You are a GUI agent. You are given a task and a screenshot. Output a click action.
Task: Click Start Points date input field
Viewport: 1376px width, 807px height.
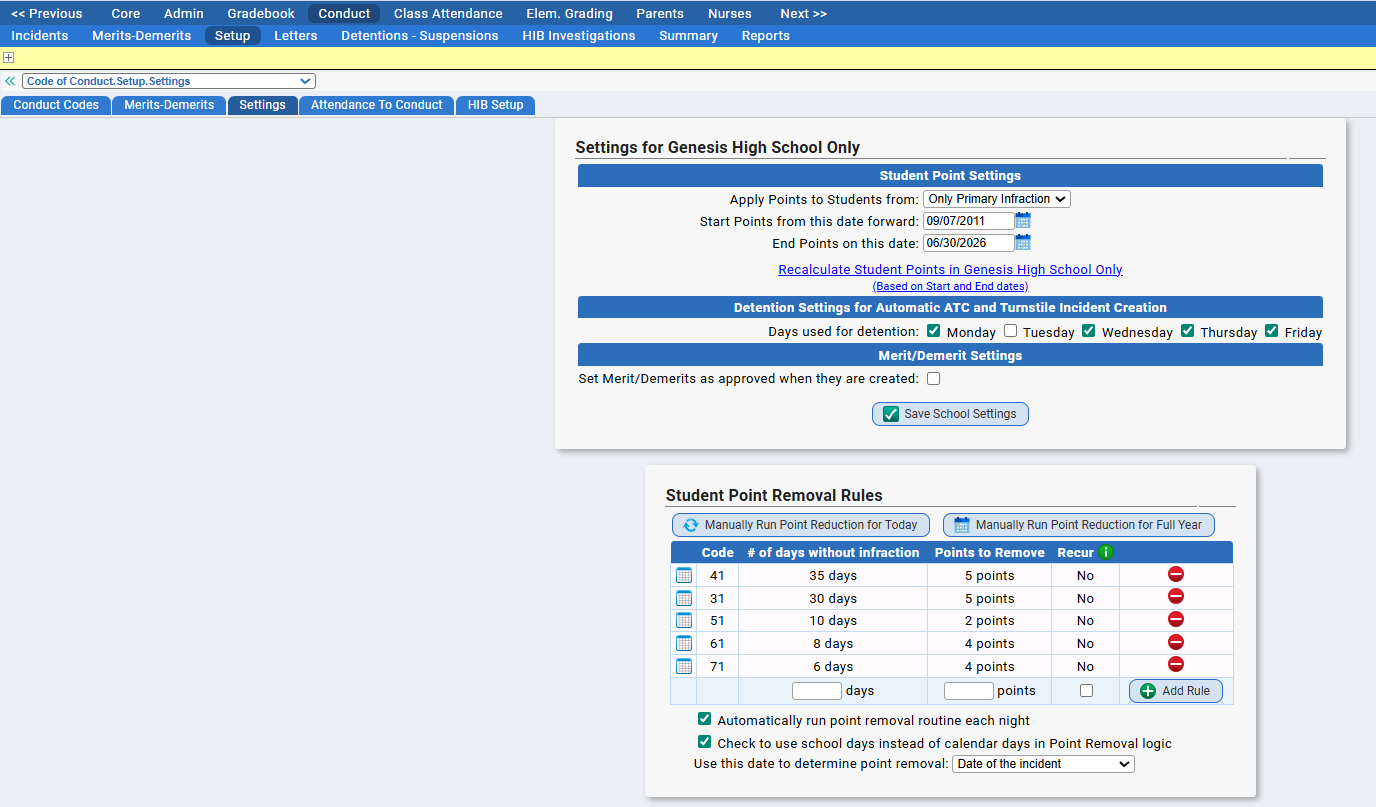click(x=968, y=221)
